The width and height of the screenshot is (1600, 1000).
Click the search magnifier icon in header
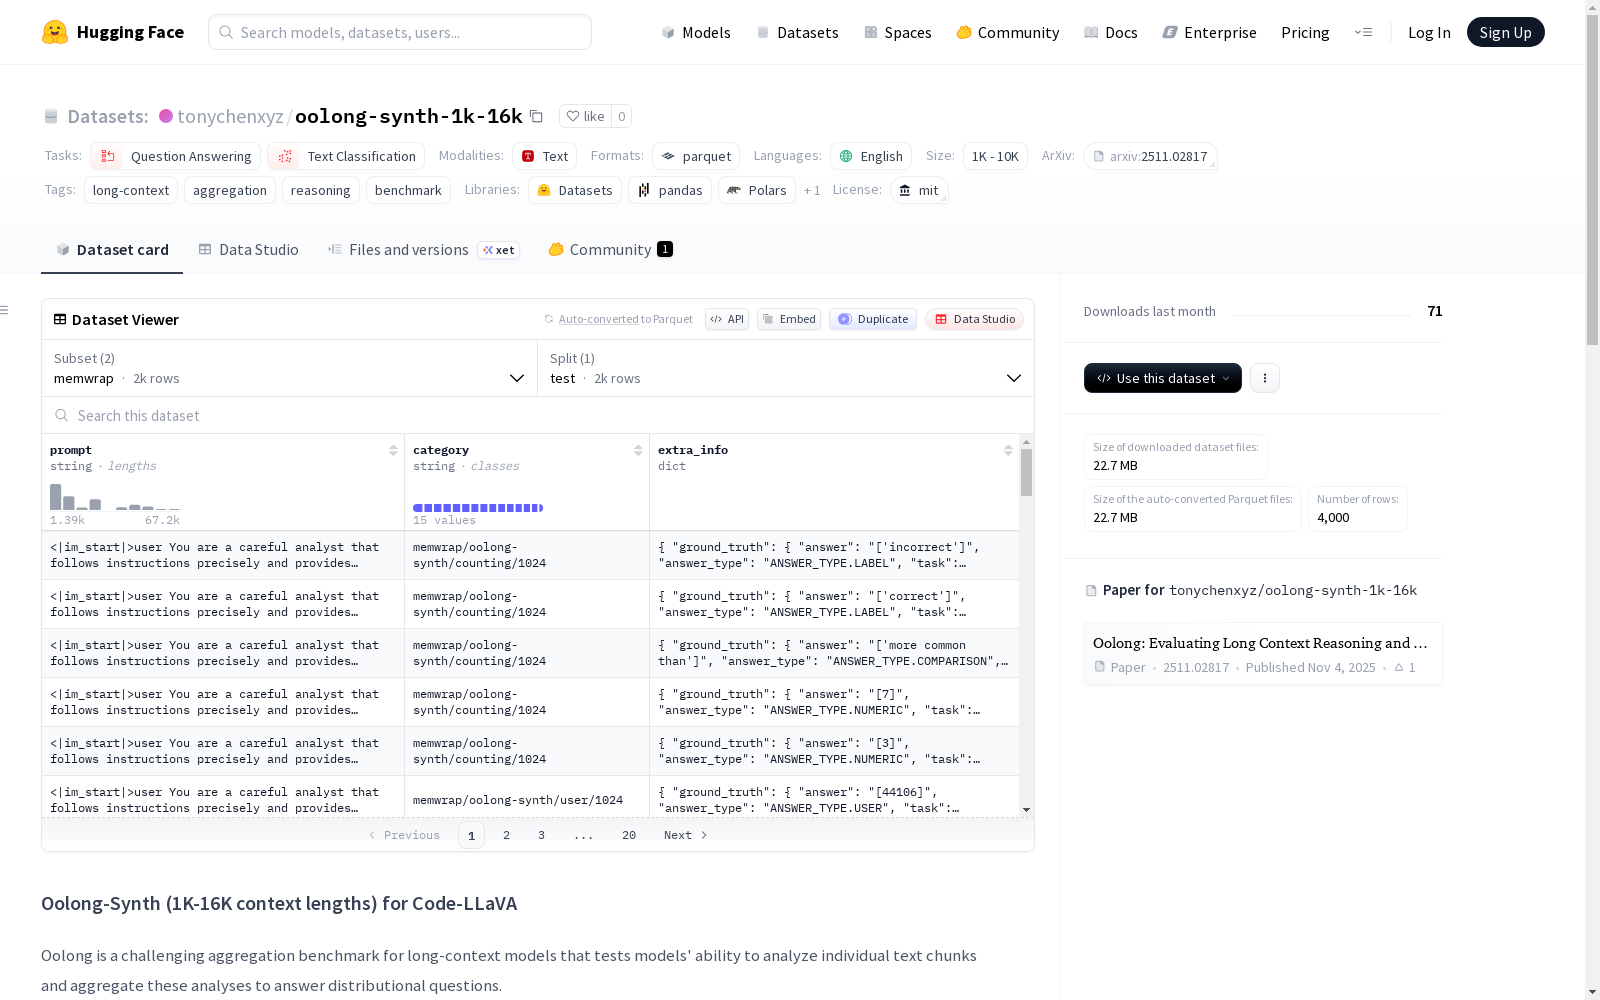226,32
